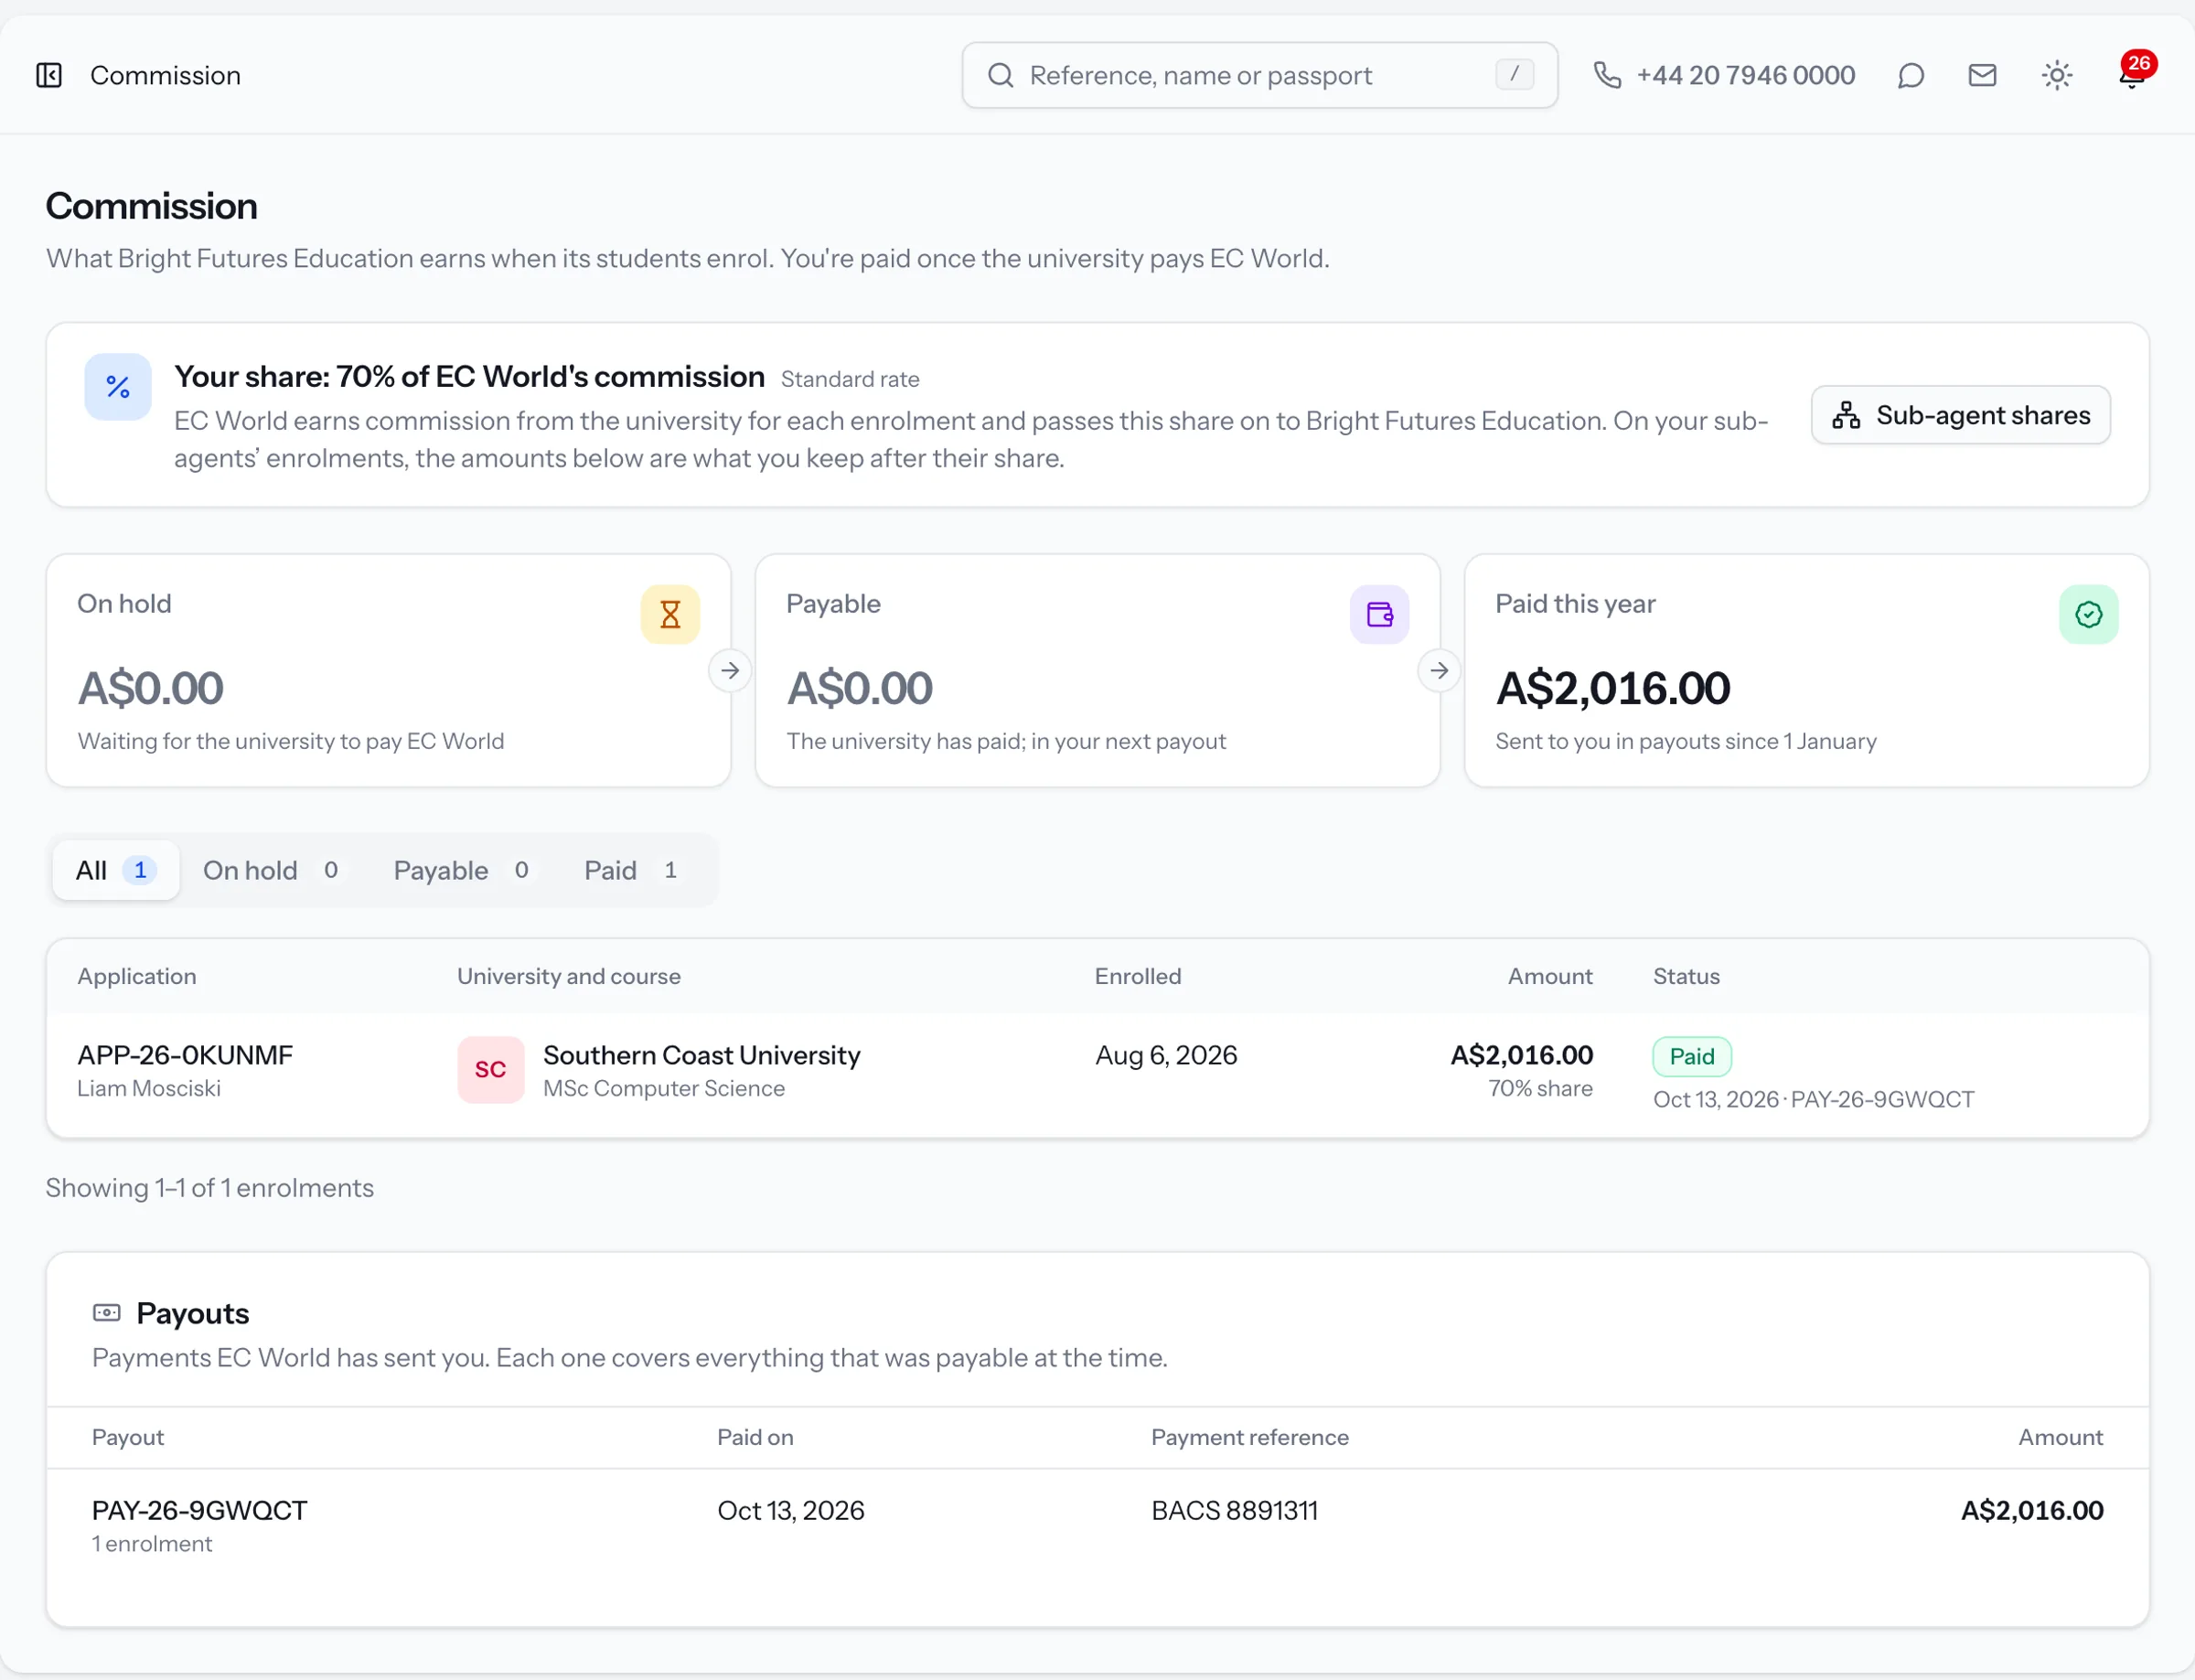Click the Payable wallet icon
This screenshot has height=1680, width=2195.
coord(1379,614)
